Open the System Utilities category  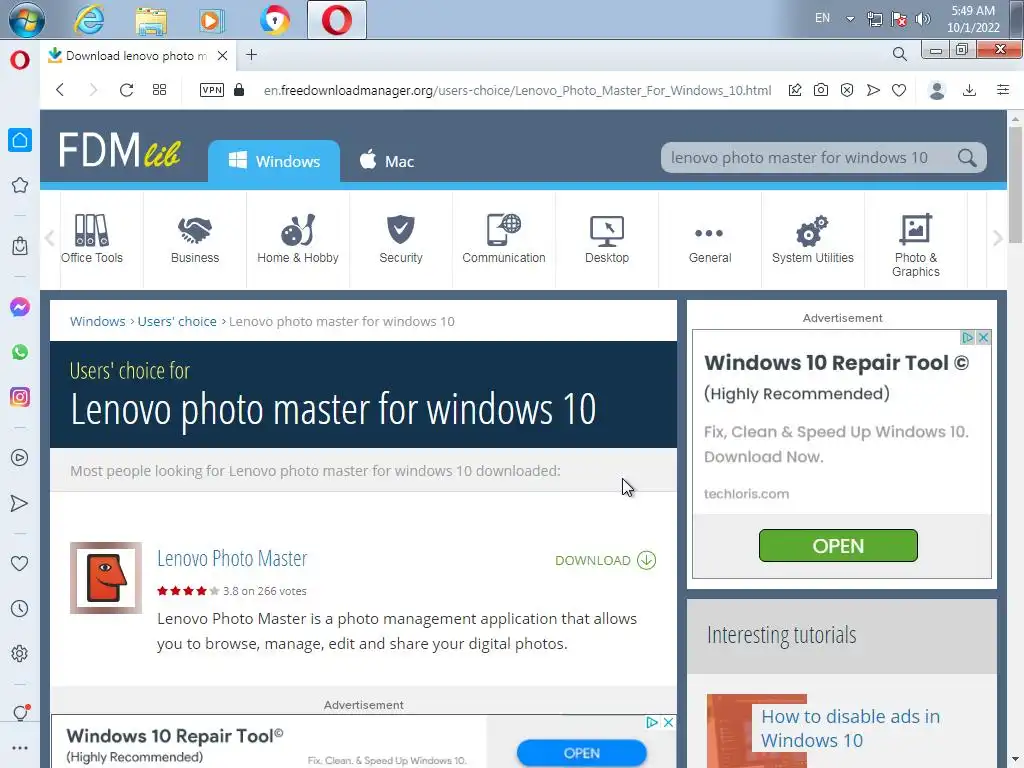point(812,239)
